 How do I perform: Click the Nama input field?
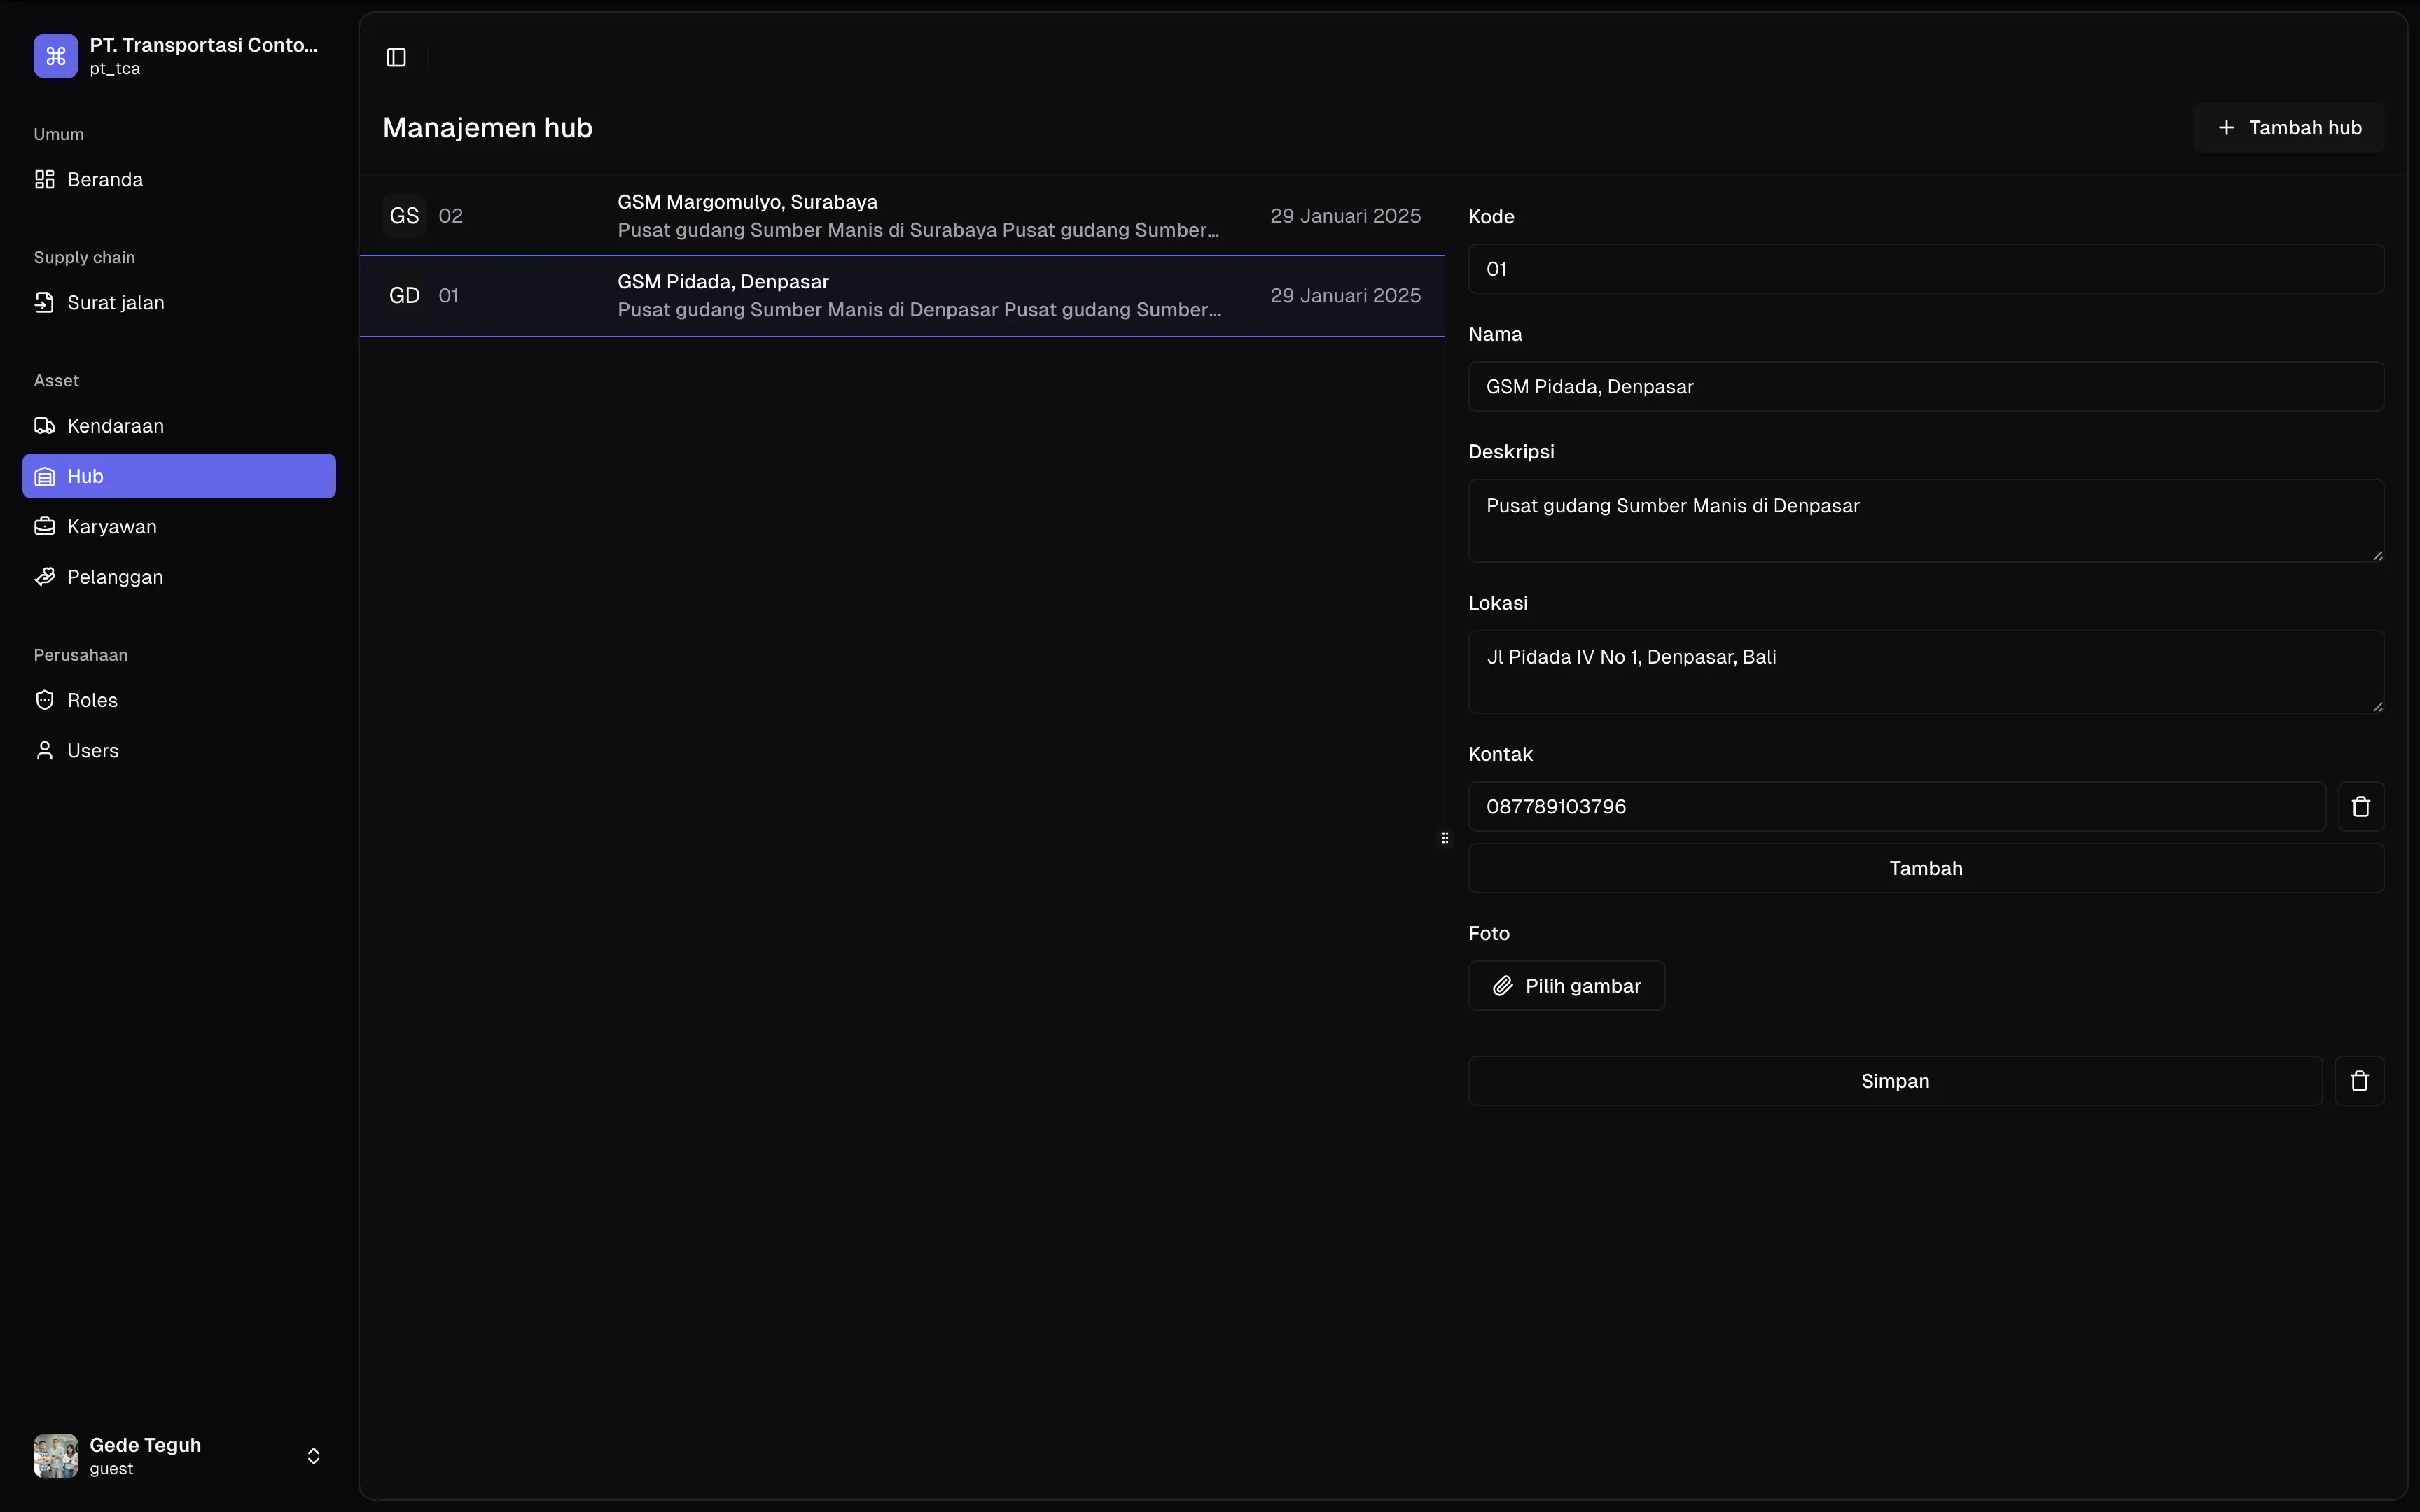point(1925,387)
